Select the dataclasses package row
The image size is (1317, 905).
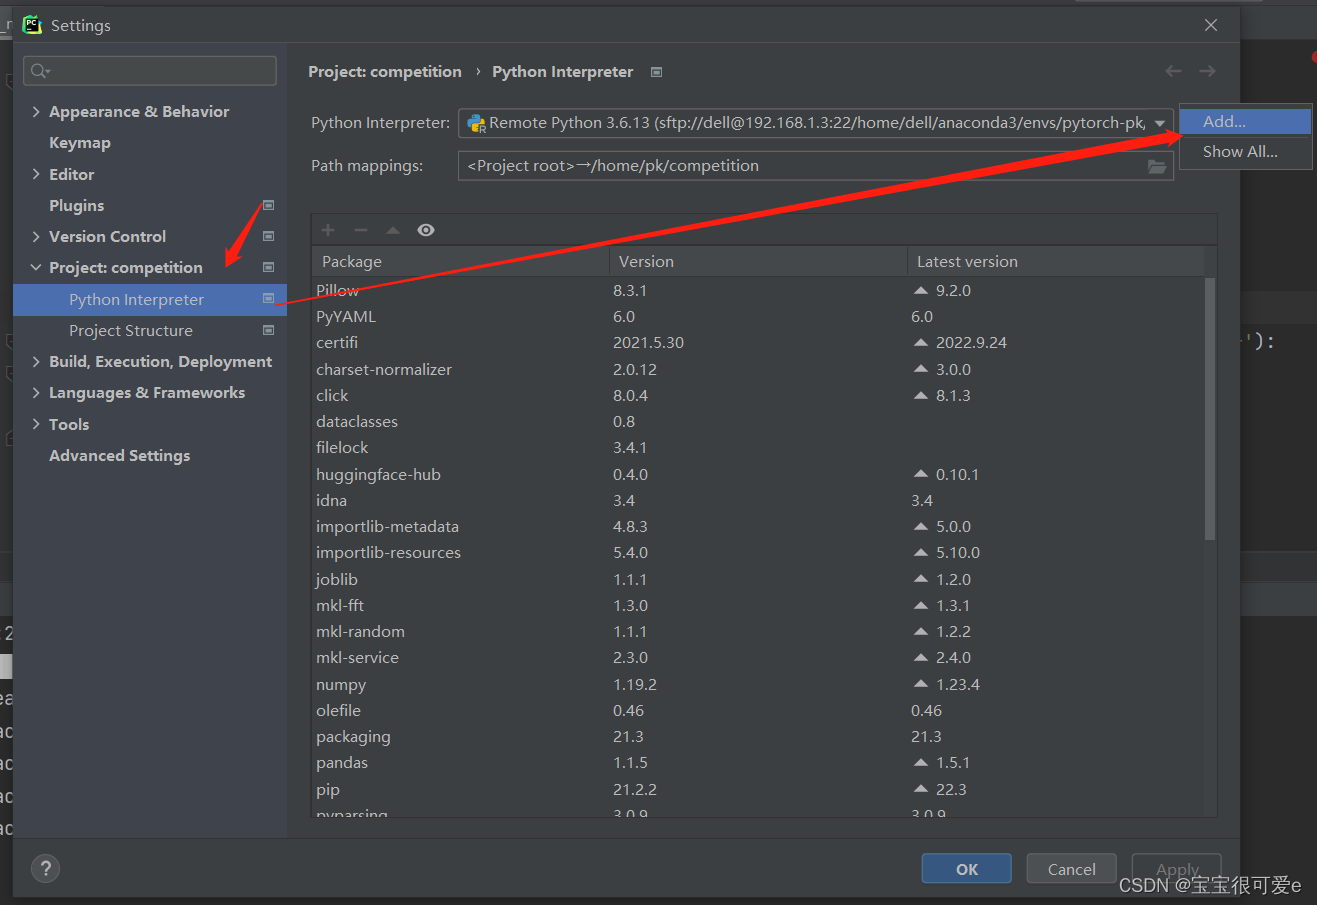758,421
